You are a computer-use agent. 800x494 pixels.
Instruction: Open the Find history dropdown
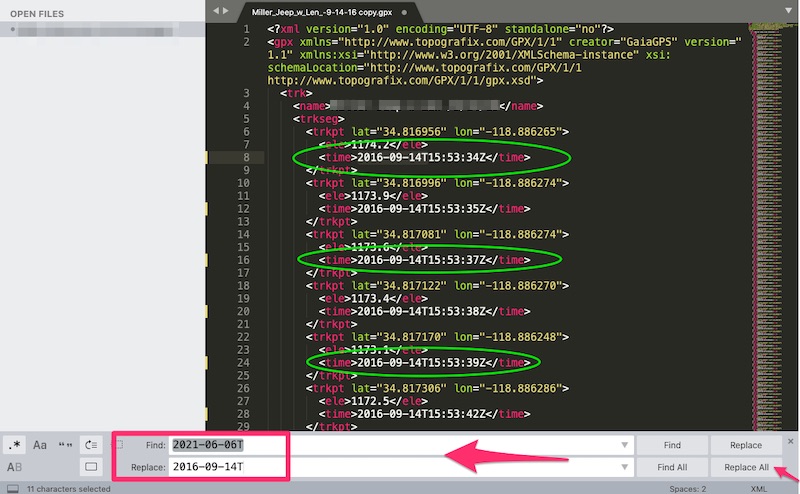[x=624, y=445]
